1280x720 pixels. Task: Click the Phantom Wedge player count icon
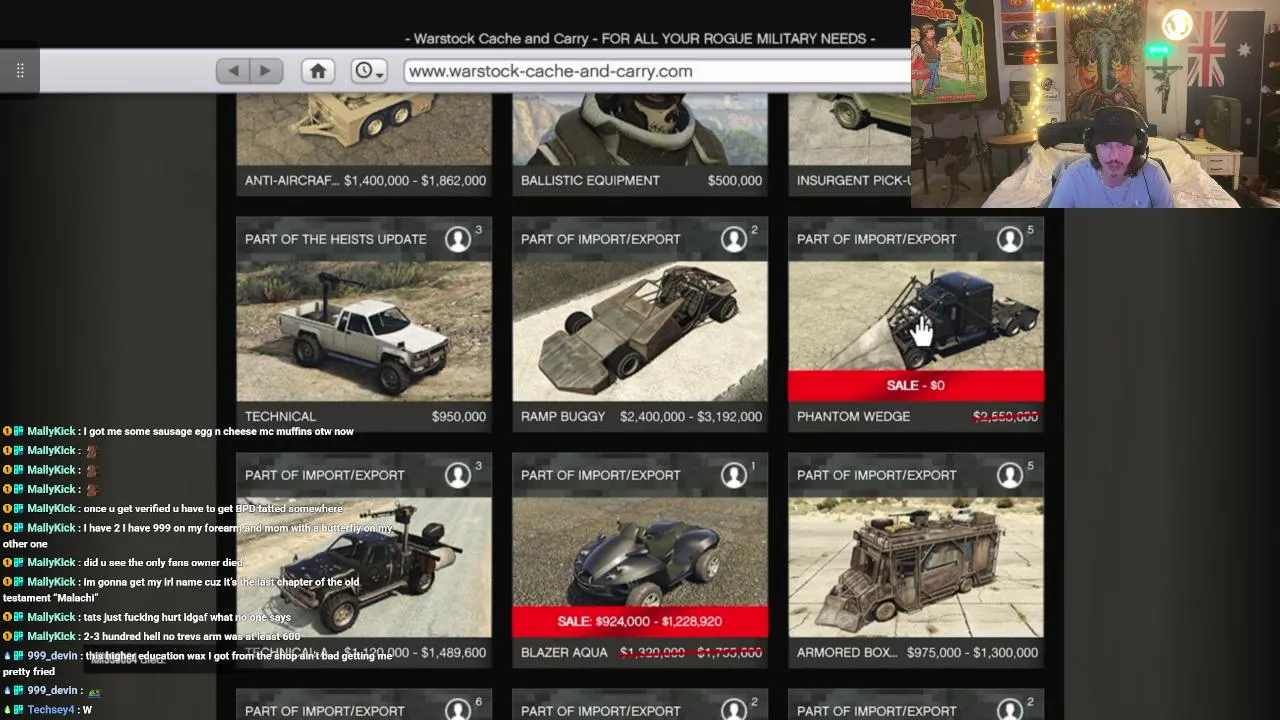[x=1010, y=239]
